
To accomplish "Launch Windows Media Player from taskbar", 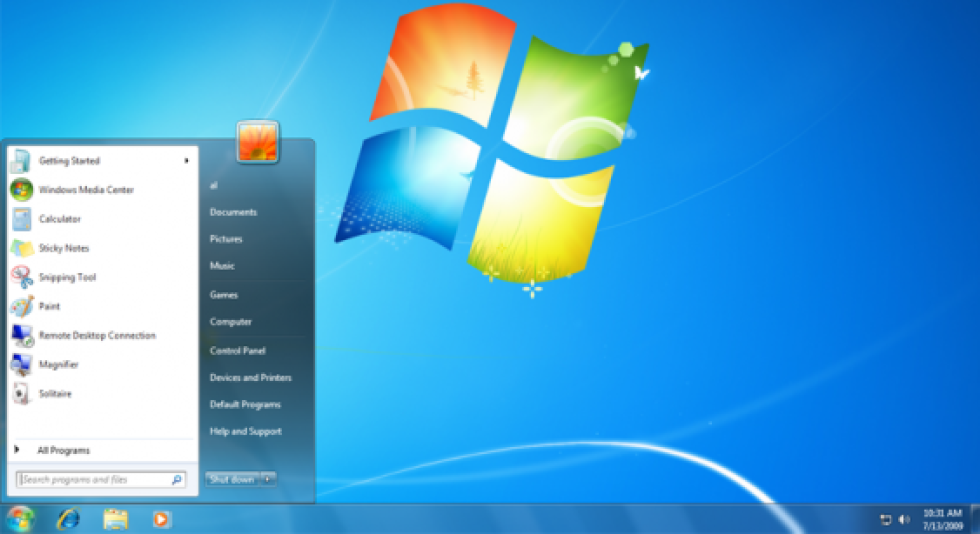I will [161, 519].
